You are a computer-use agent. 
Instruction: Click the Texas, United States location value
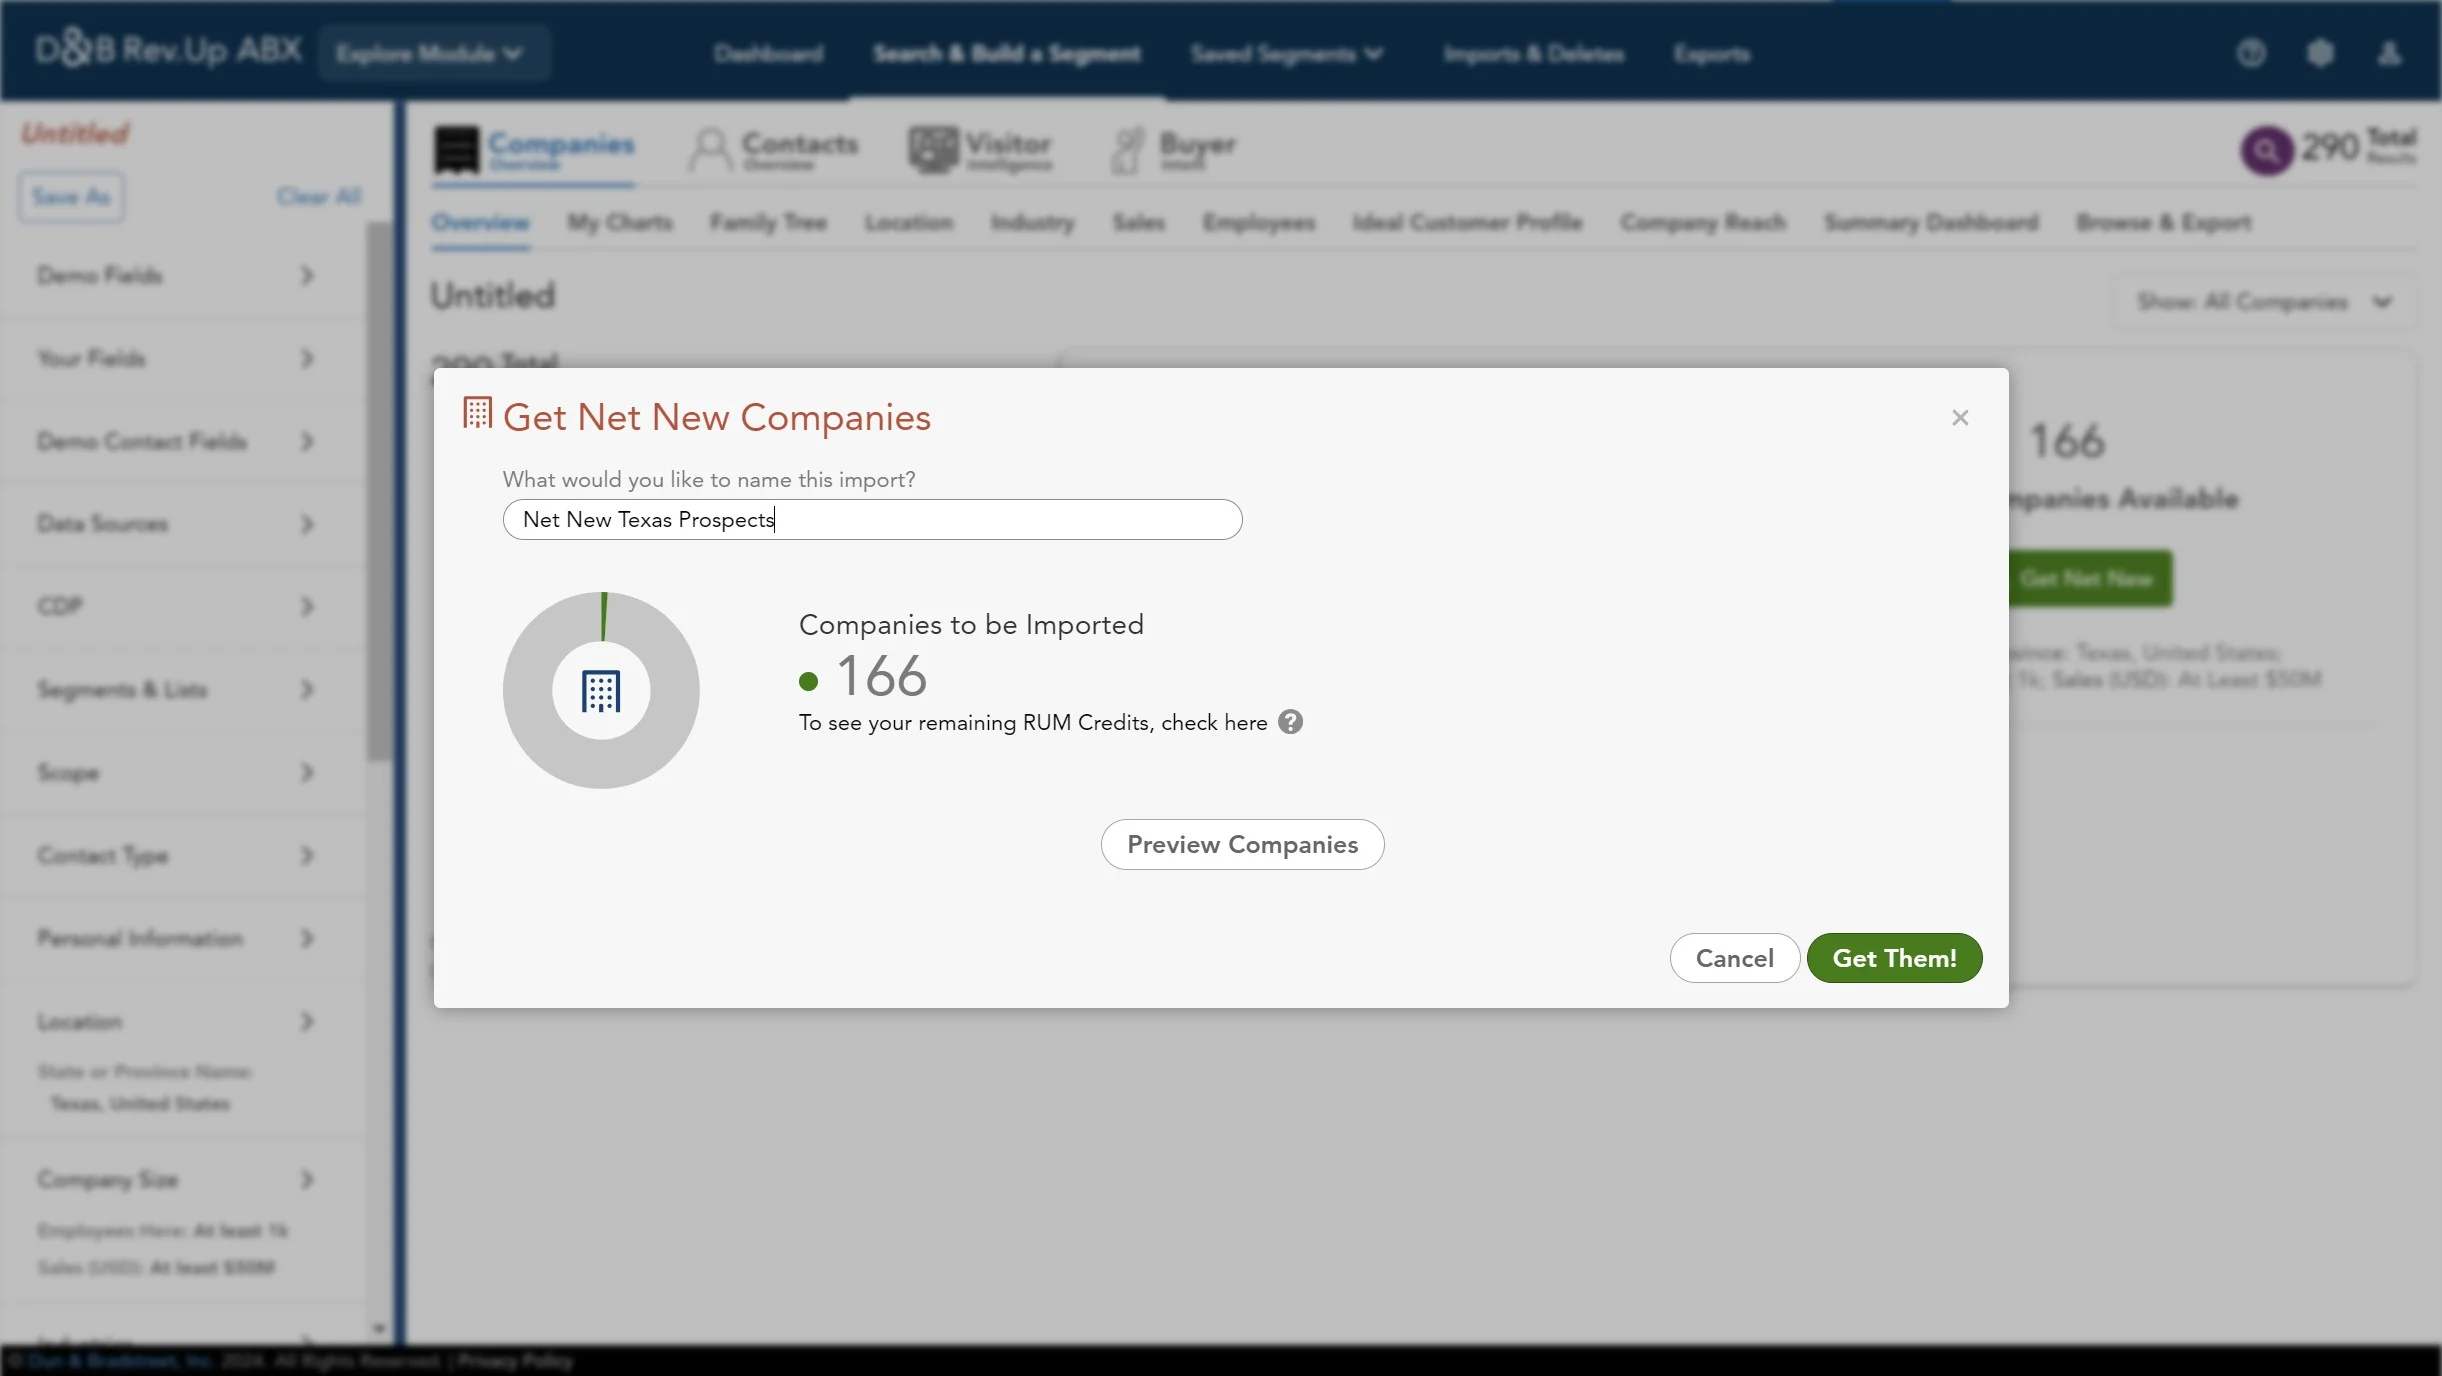point(140,1104)
